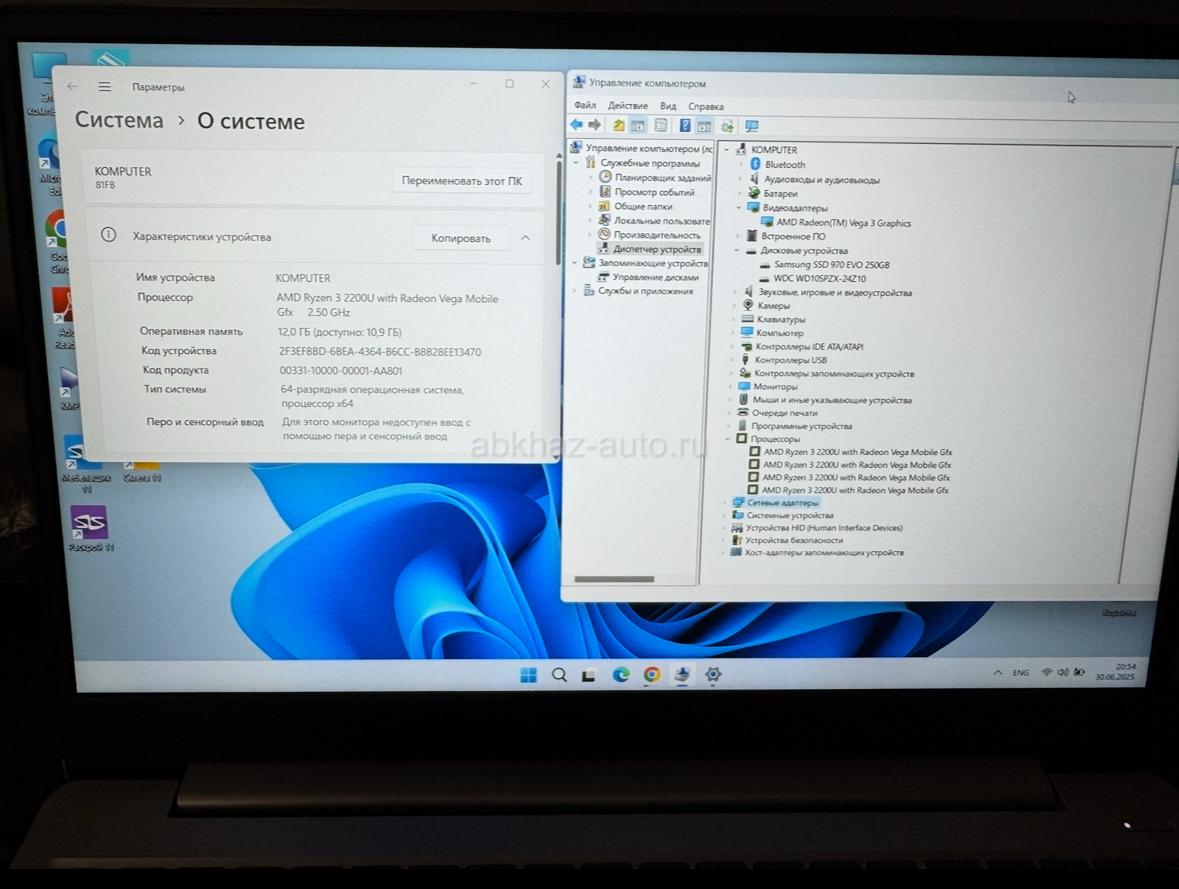Click the Переименовать этот ПК button
1179x889 pixels.
(x=462, y=181)
